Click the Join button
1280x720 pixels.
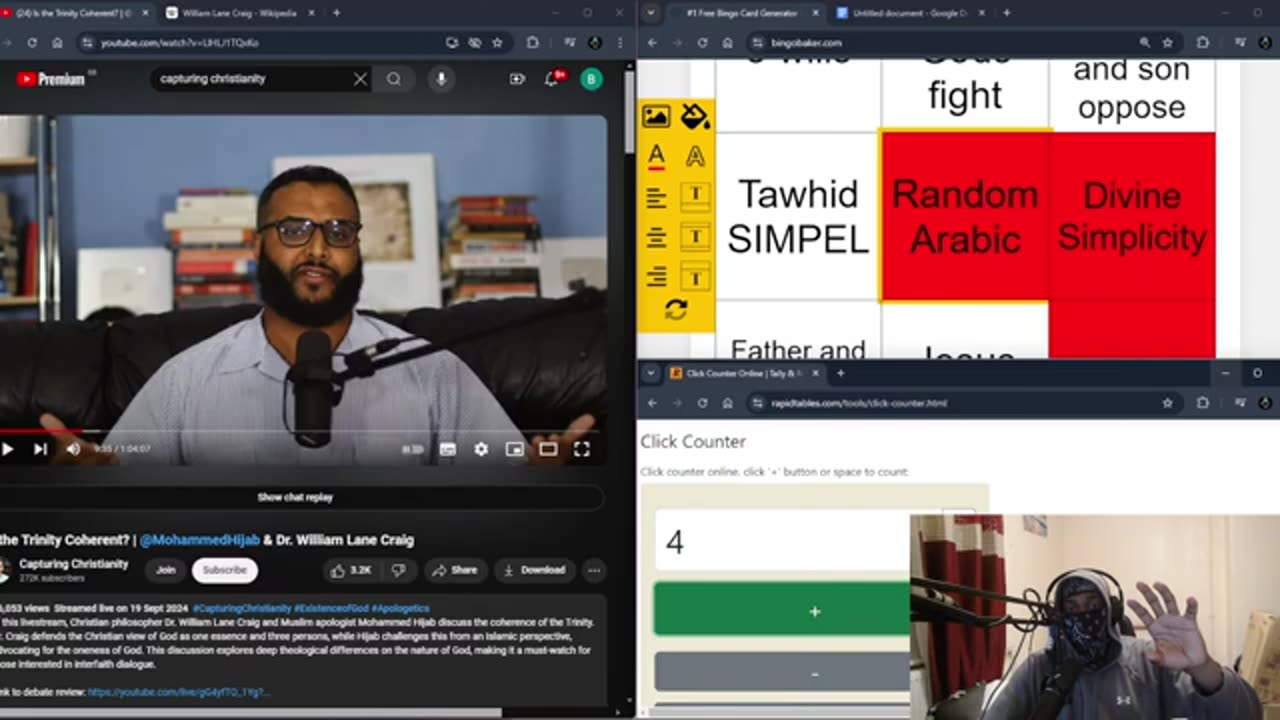point(166,570)
